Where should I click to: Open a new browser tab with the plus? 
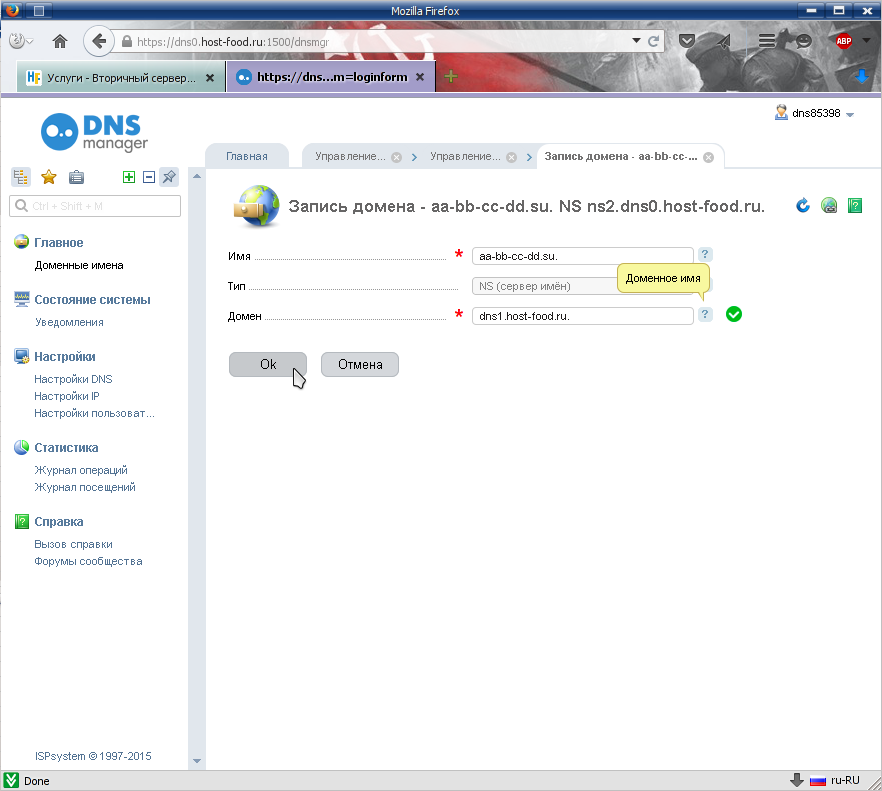(451, 77)
